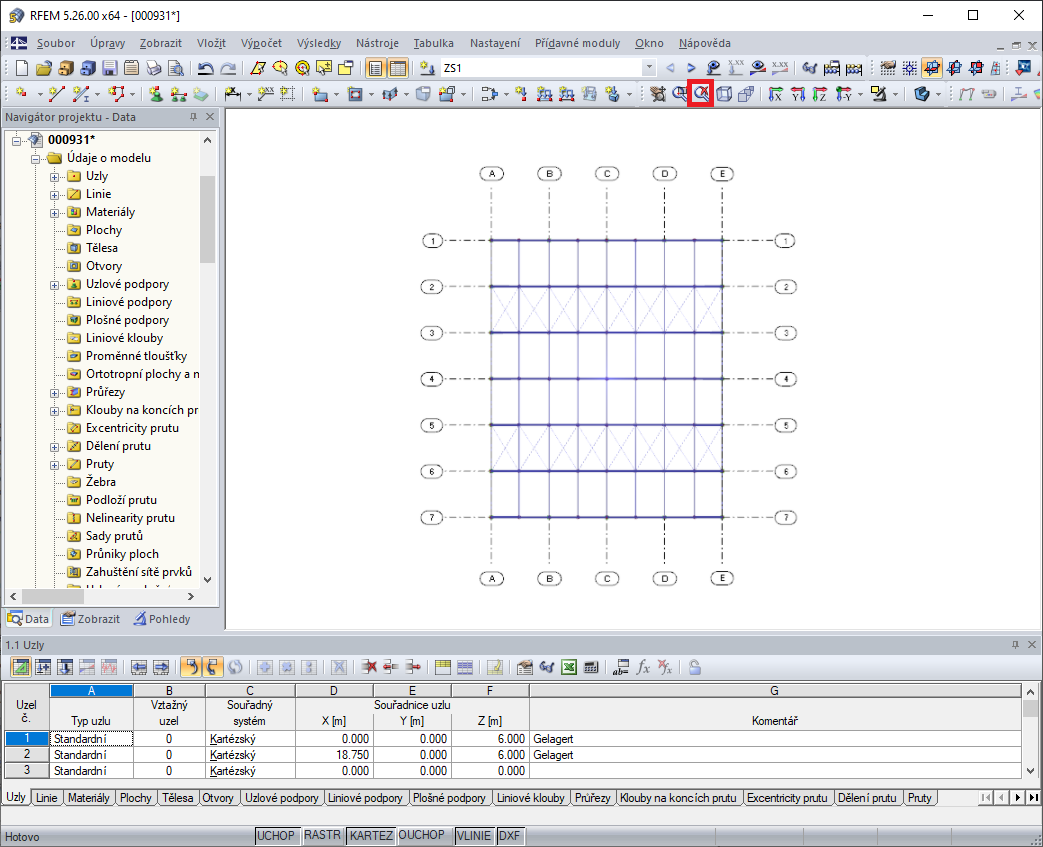The image size is (1043, 847).
Task: Select row header for node 2
Action: click(27, 755)
